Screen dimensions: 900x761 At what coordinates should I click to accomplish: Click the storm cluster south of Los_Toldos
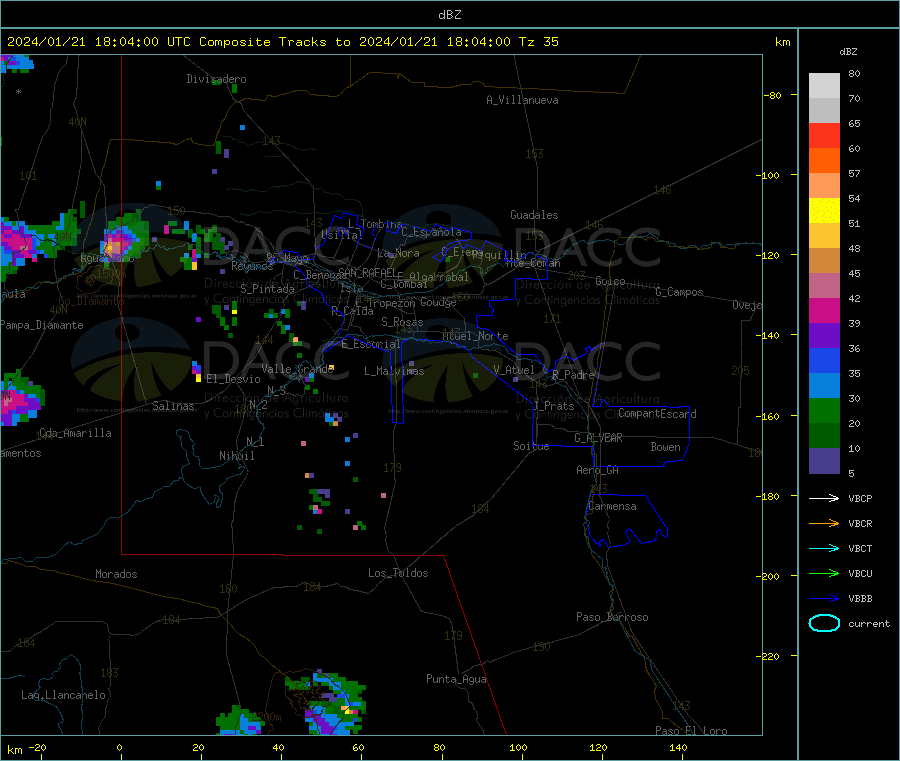(329, 702)
